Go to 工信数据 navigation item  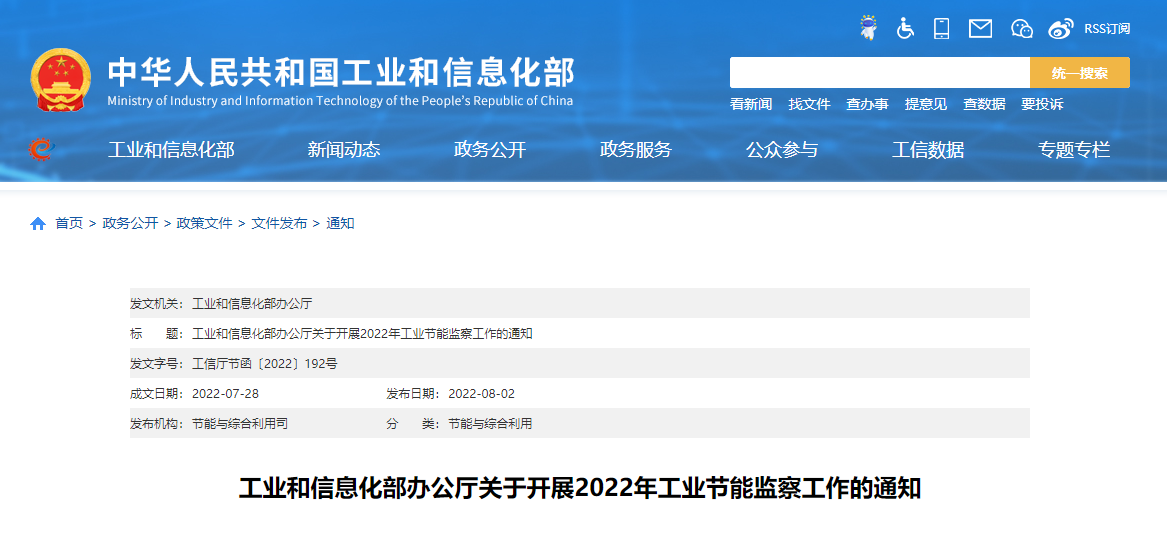pyautogui.click(x=928, y=150)
